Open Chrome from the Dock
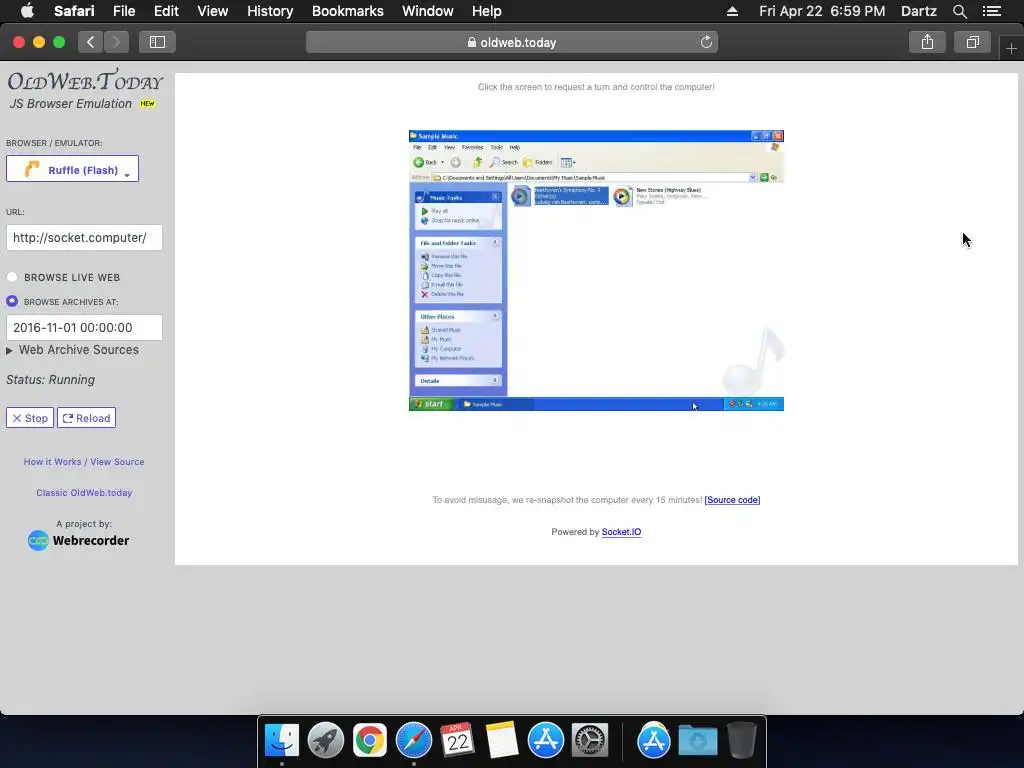Image resolution: width=1024 pixels, height=768 pixels. pyautogui.click(x=370, y=741)
